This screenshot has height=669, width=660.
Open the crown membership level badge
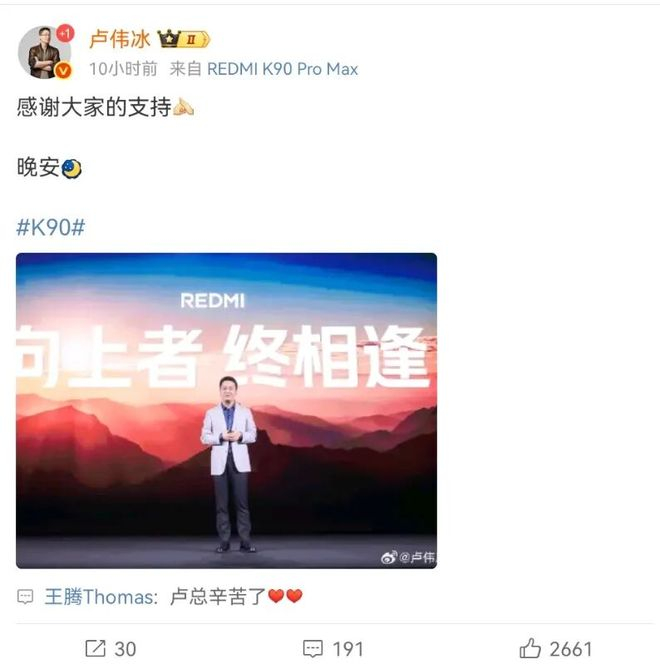coord(184,39)
